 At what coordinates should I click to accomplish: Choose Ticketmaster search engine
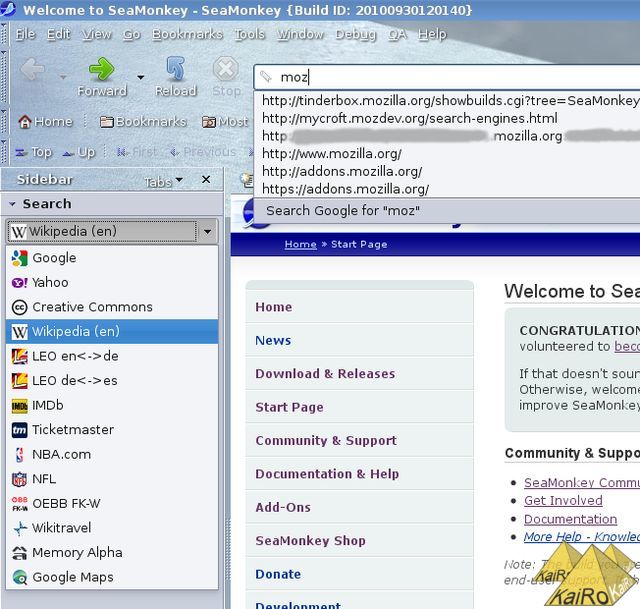112,430
